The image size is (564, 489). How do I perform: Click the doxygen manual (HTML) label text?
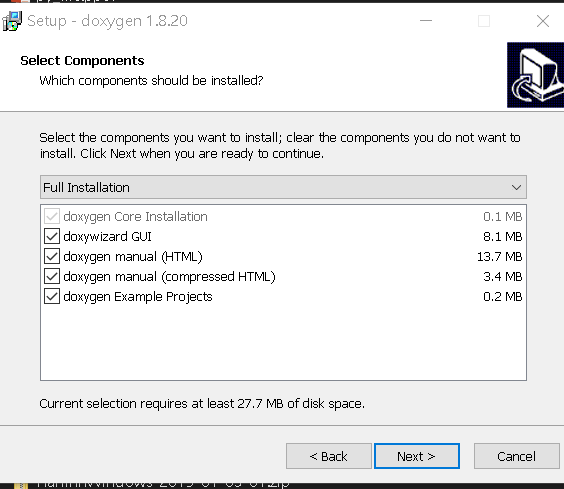(133, 257)
